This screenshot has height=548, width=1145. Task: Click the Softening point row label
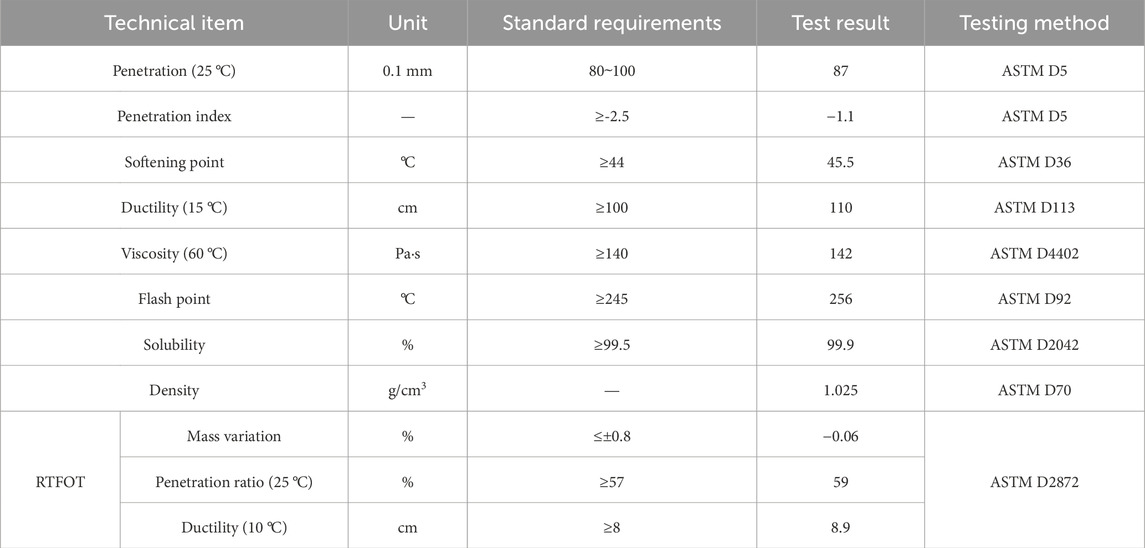pos(174,162)
